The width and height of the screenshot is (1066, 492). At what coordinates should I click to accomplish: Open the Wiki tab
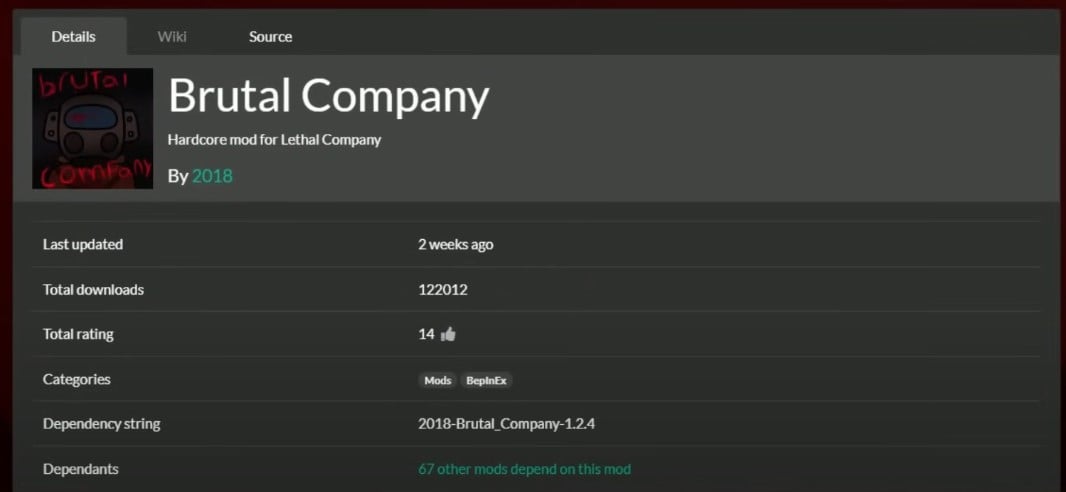tap(172, 37)
